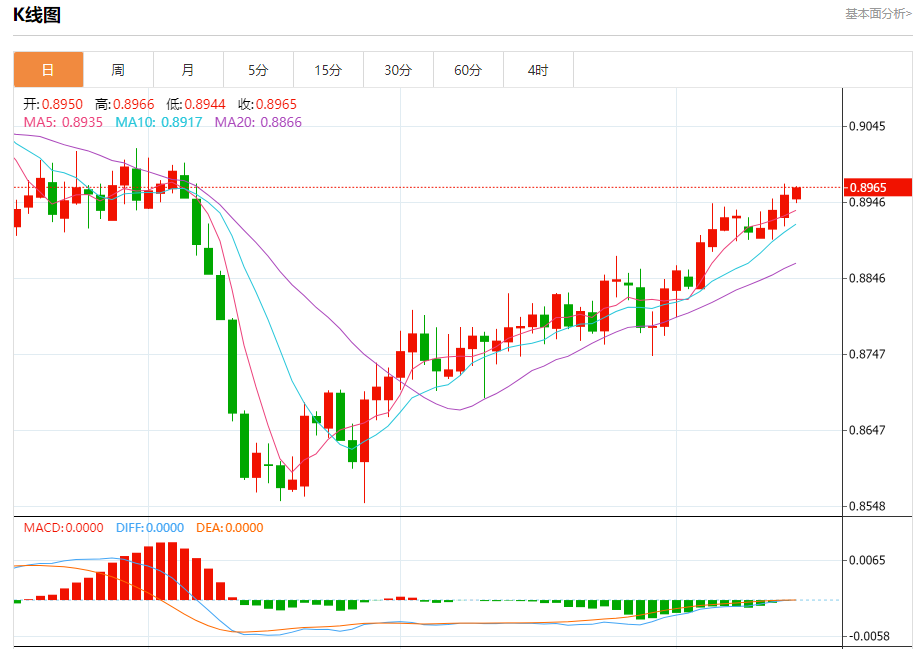Click the 0.8647 price axis label
The width and height of the screenshot is (922, 649).
(867, 430)
